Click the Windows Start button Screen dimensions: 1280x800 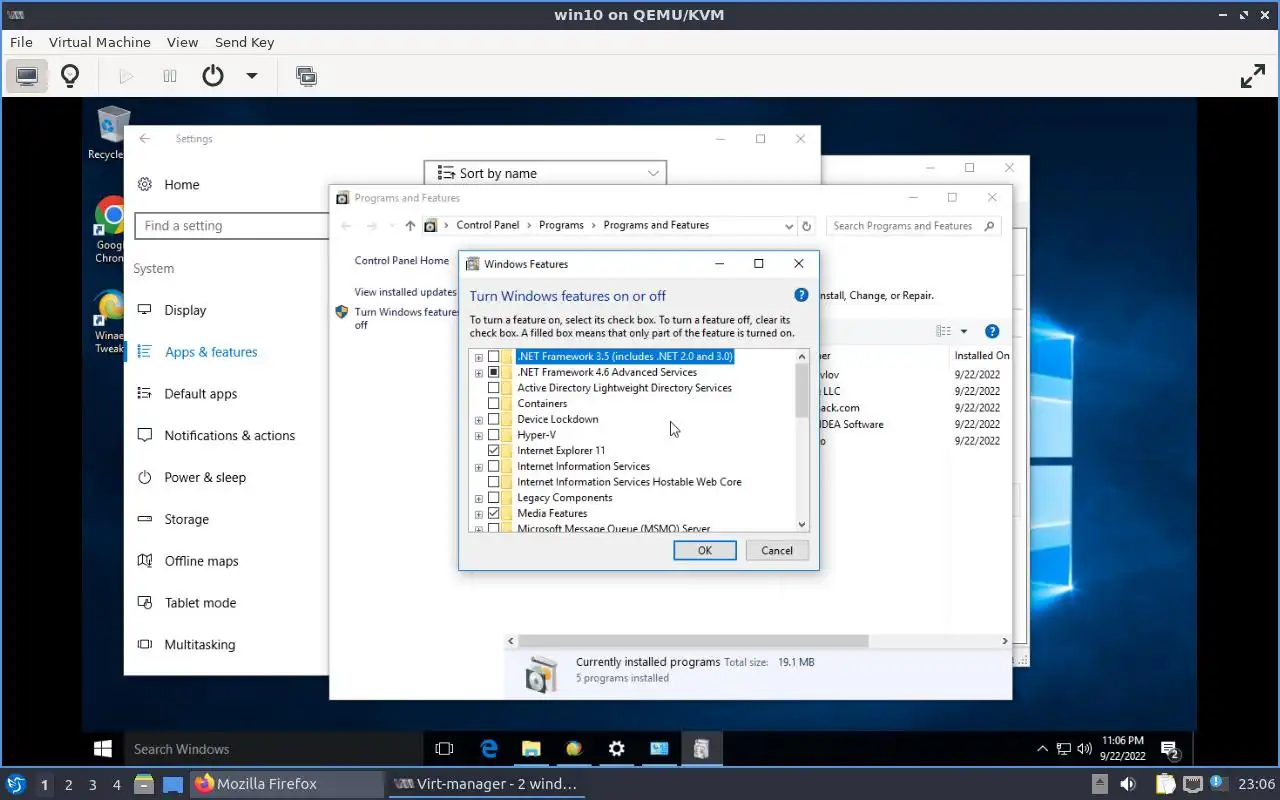point(102,748)
